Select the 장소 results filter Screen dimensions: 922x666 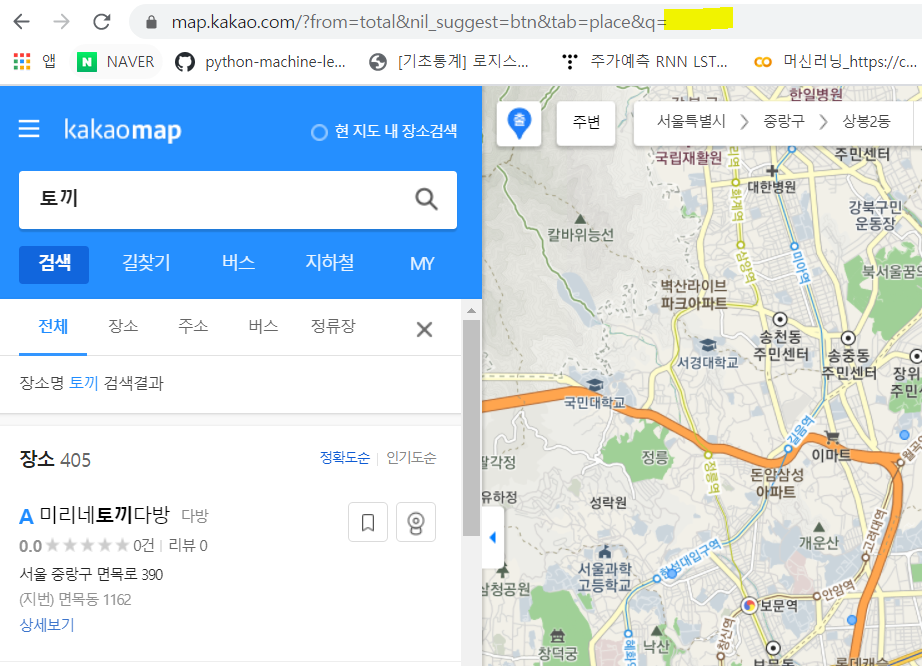tap(123, 326)
